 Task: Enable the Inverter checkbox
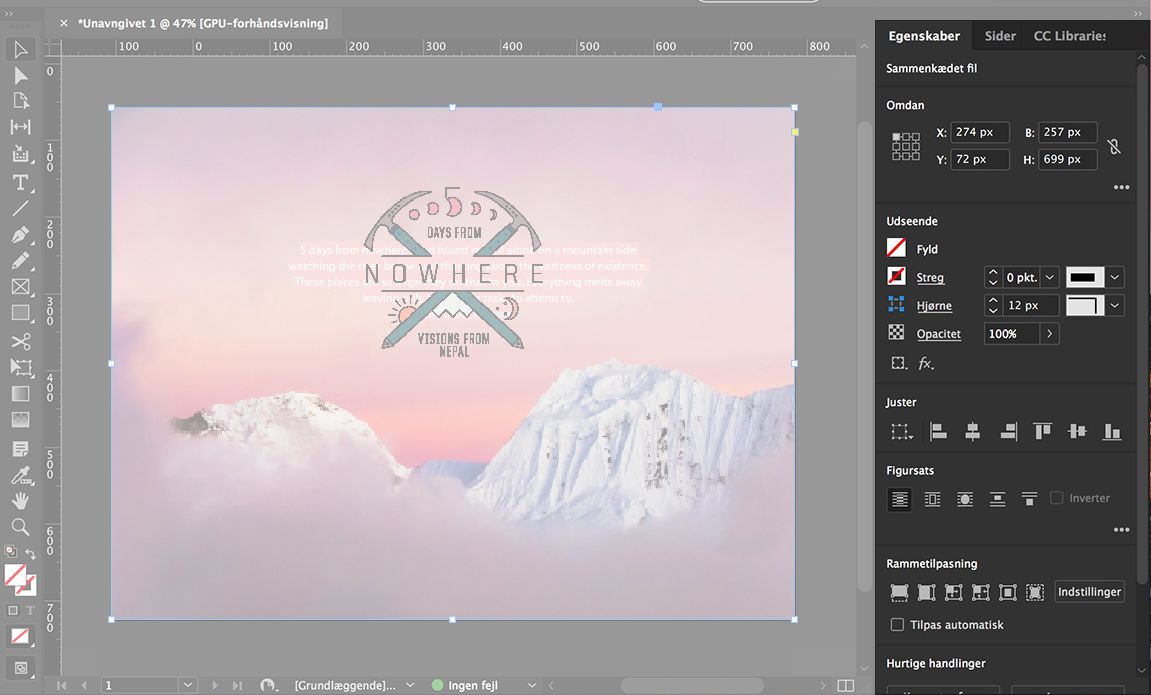[1057, 498]
